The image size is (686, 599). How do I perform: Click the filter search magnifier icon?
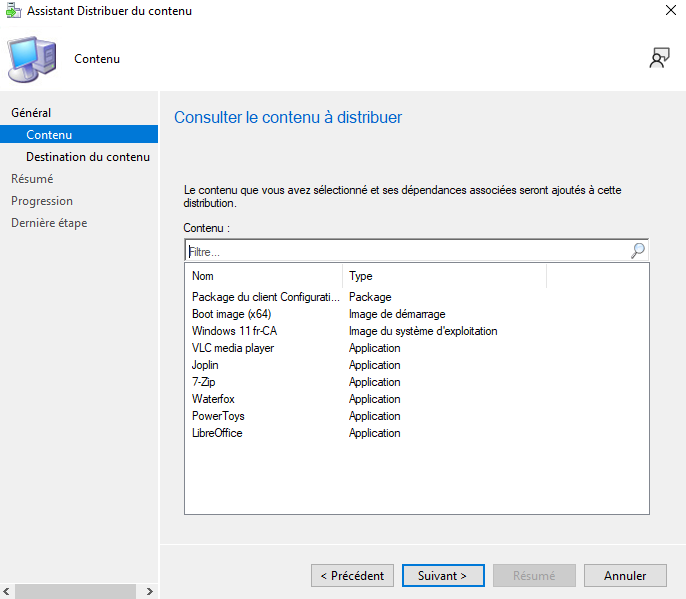click(637, 252)
